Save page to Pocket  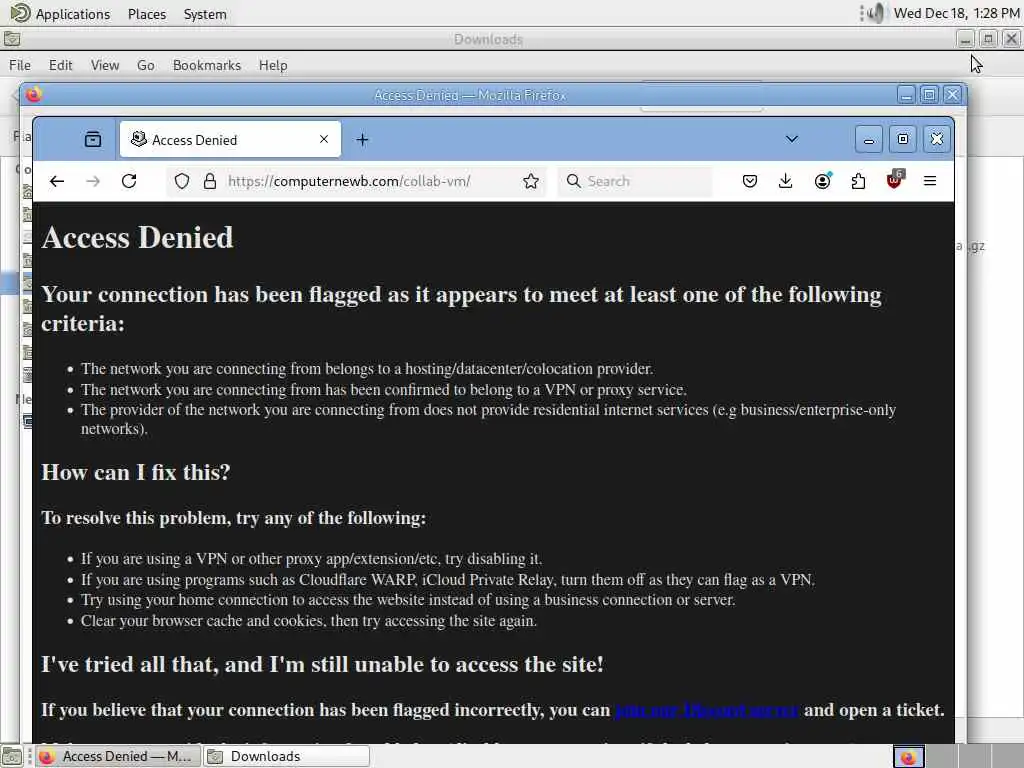[x=750, y=181]
